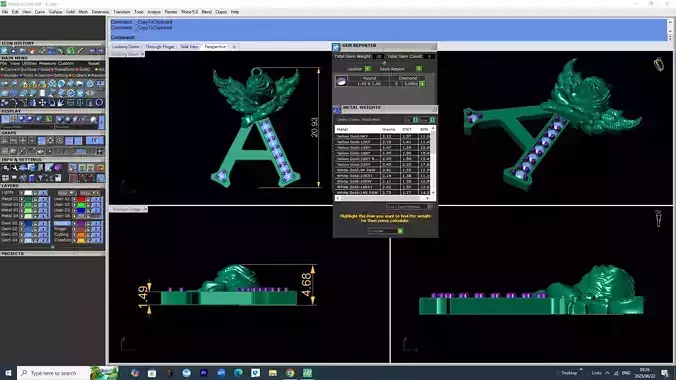Open the Clayoo menu
Image resolution: width=676 pixels, height=380 pixels.
tap(221, 12)
